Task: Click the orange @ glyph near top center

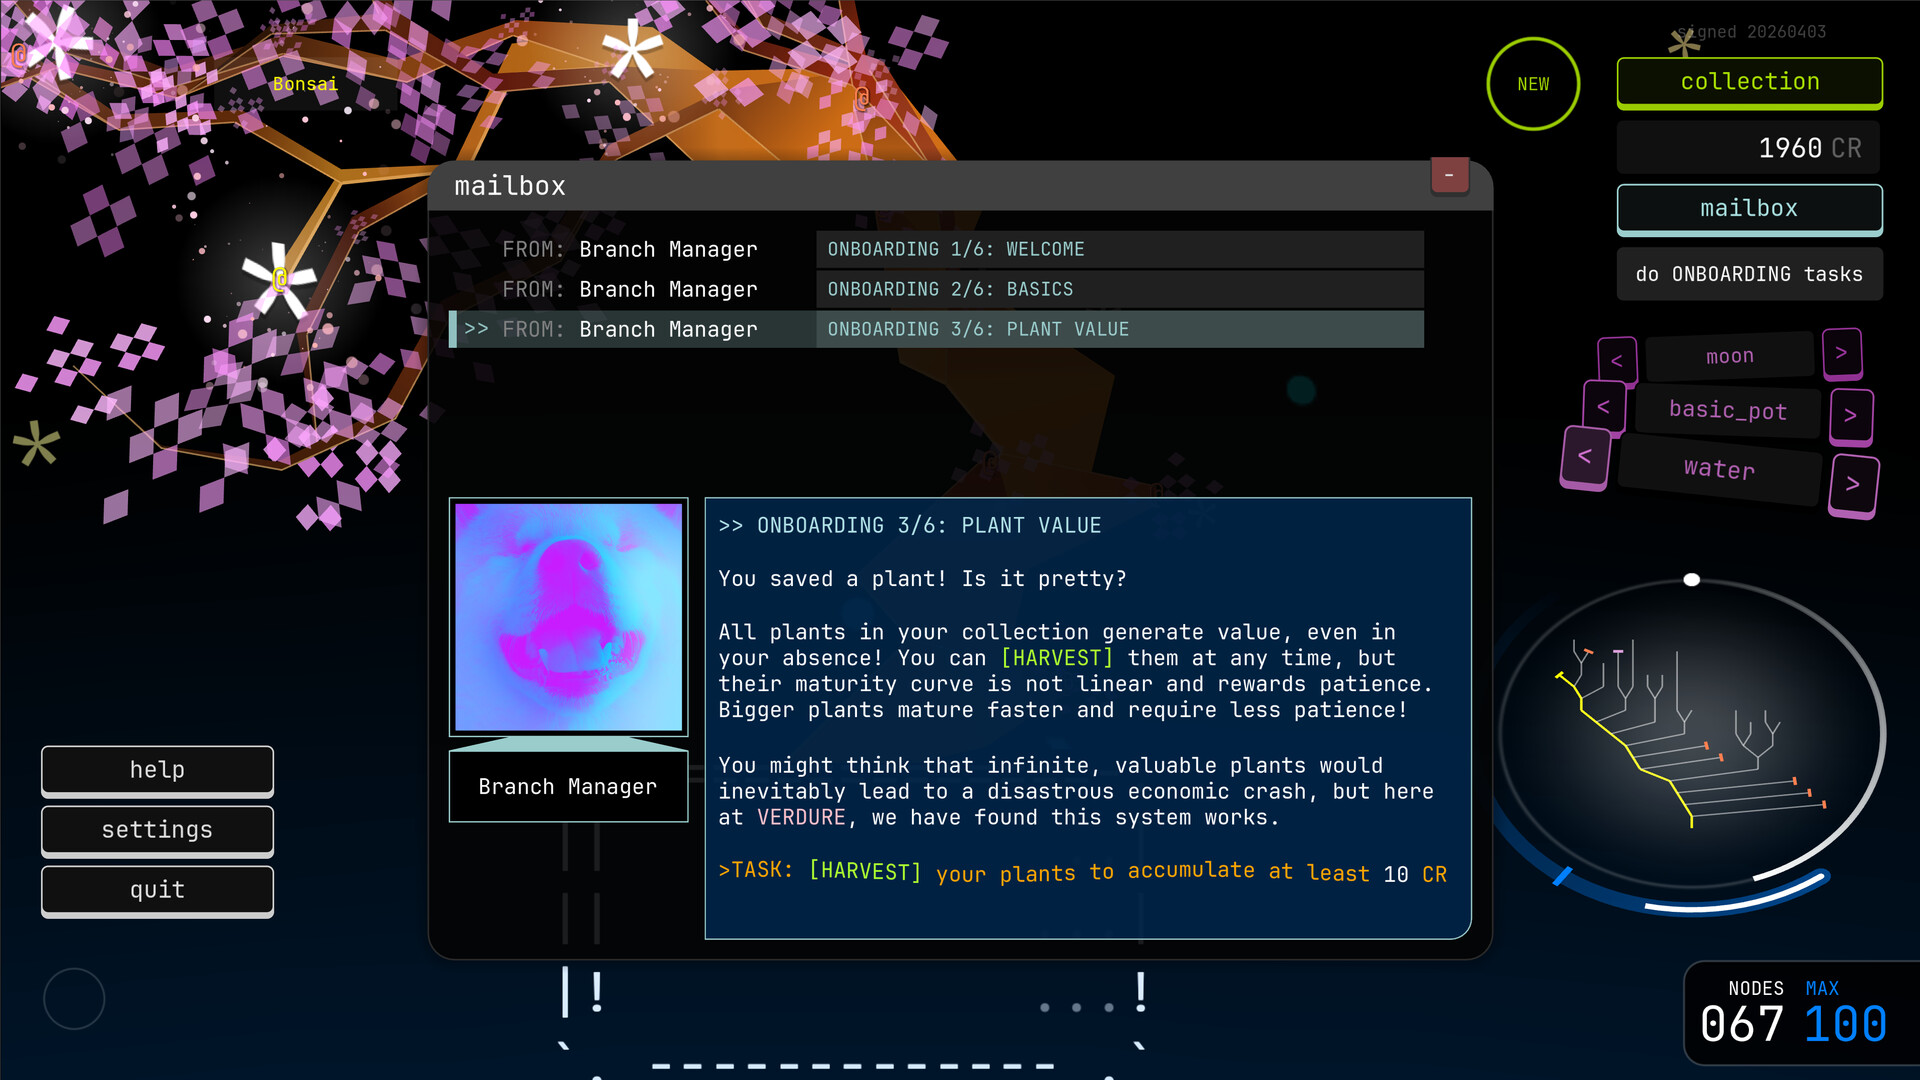Action: 861,99
